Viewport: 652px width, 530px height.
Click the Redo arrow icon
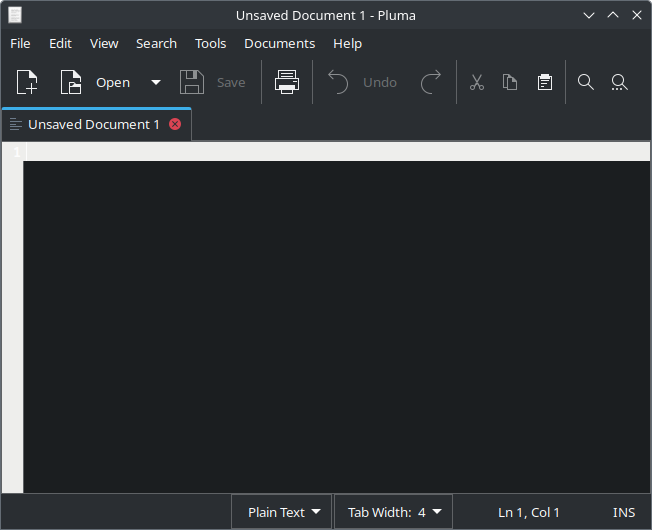tap(431, 82)
